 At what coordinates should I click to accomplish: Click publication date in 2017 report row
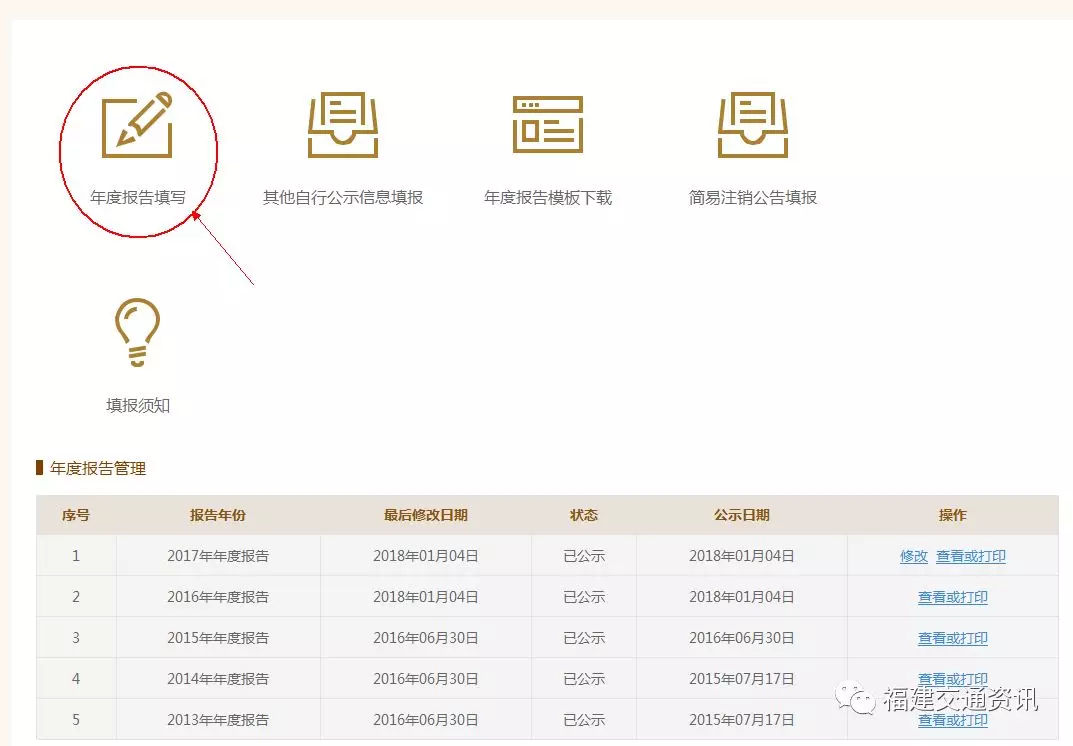pyautogui.click(x=742, y=556)
